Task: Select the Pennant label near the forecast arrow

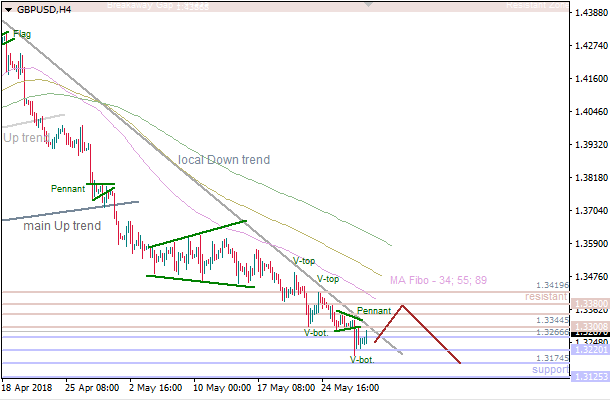Action: 373,311
